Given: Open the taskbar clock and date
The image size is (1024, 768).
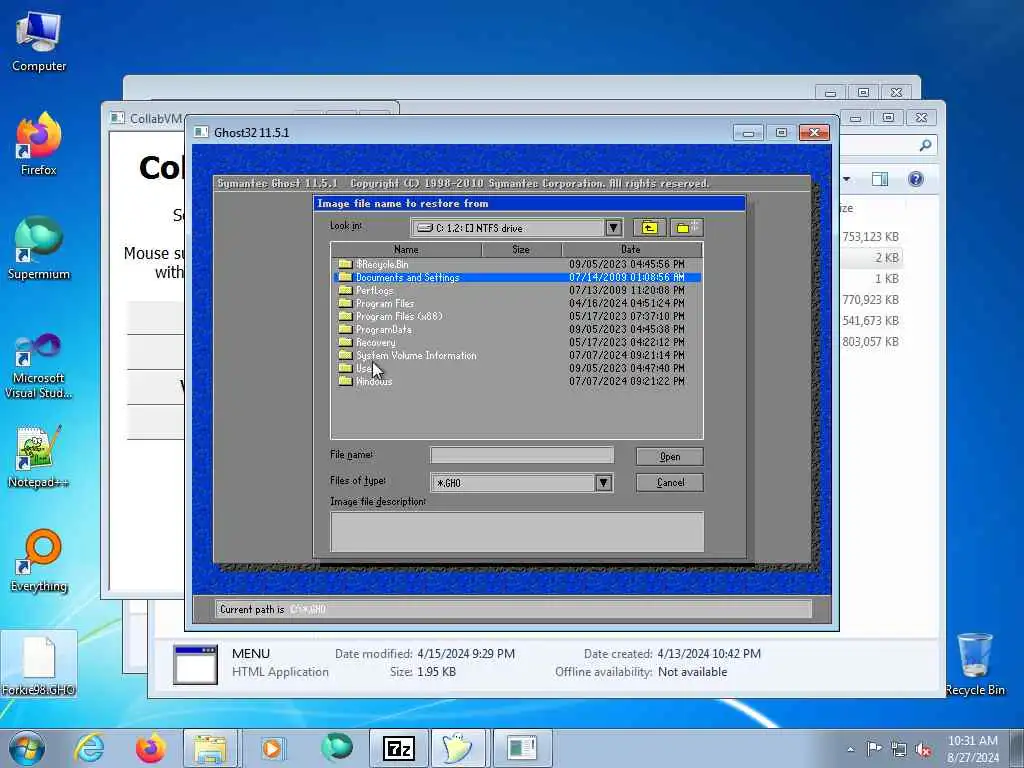Looking at the screenshot, I should point(973,749).
